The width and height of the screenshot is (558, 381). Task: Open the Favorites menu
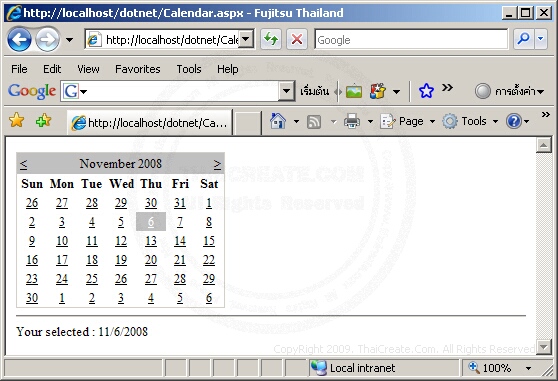point(138,69)
